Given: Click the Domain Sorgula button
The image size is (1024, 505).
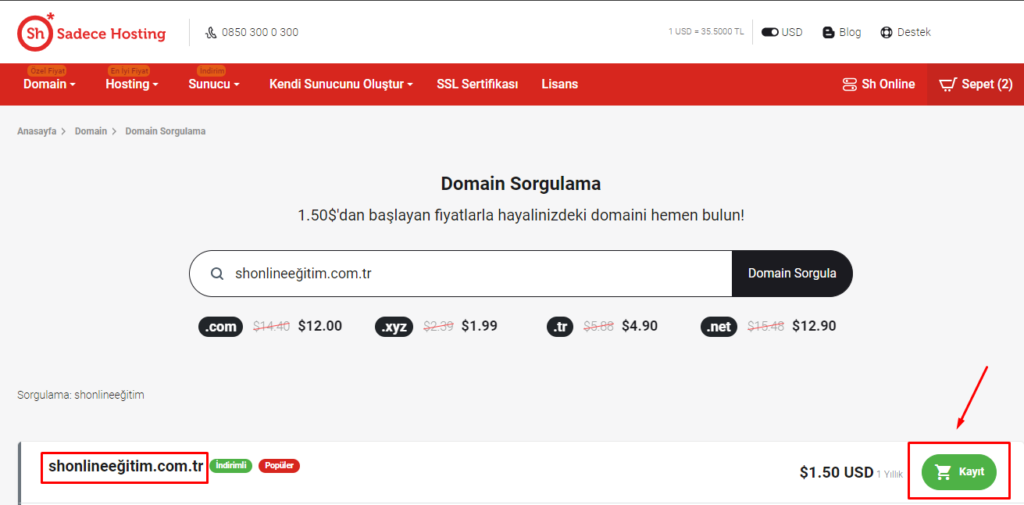Looking at the screenshot, I should 792,274.
